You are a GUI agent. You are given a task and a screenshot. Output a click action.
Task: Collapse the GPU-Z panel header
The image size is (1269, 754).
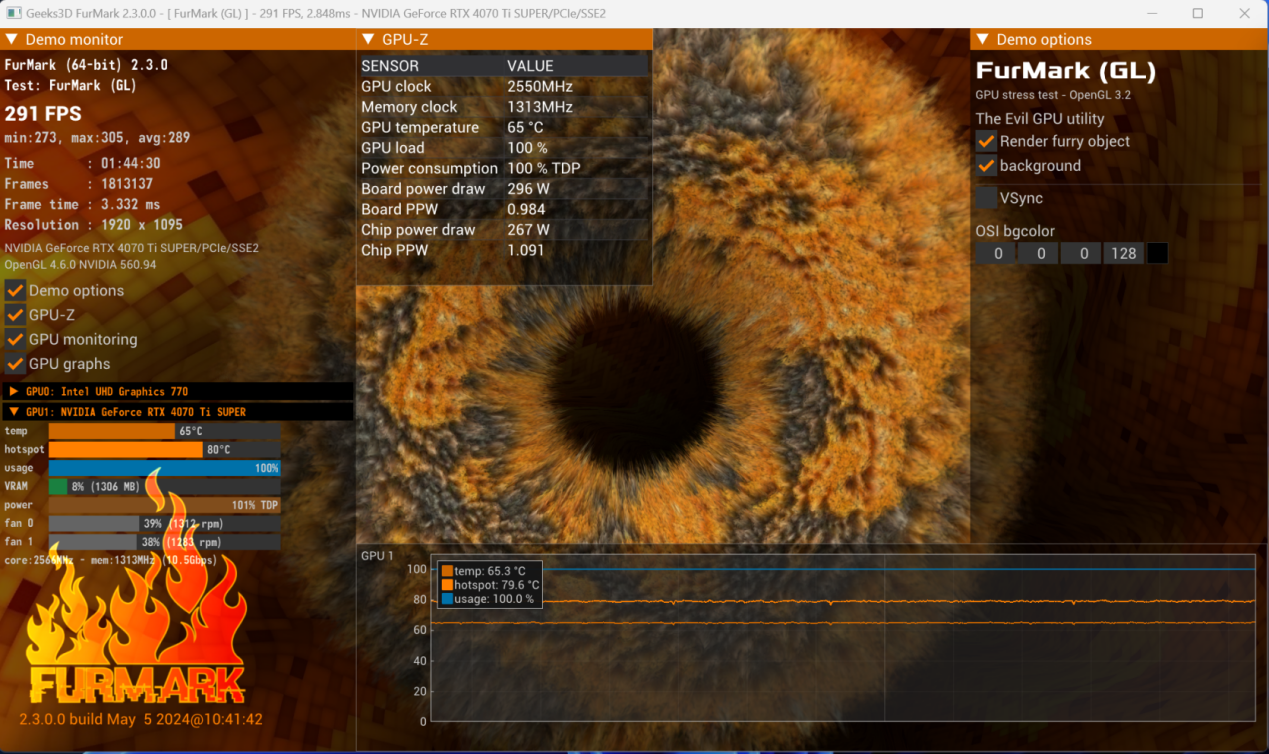point(369,40)
